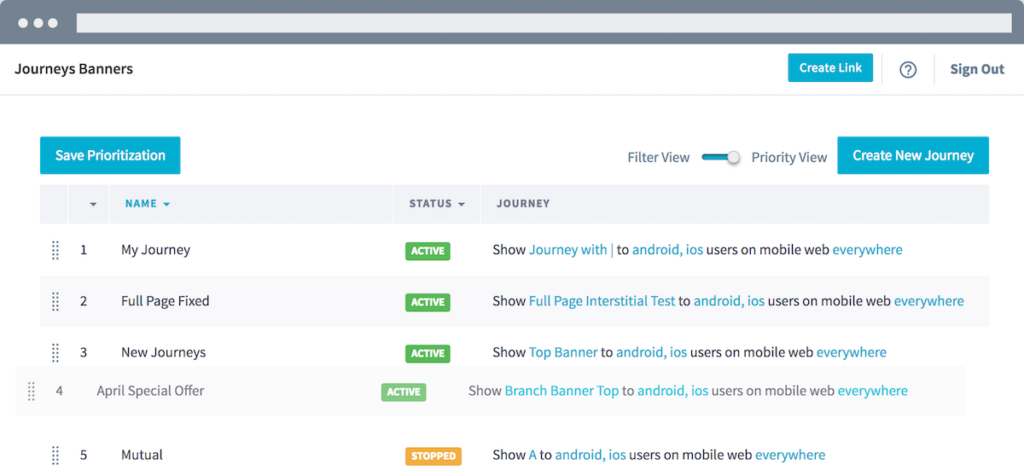The image size is (1024, 476).
Task: Grab the drag handle for My Journey row
Action: click(x=55, y=250)
